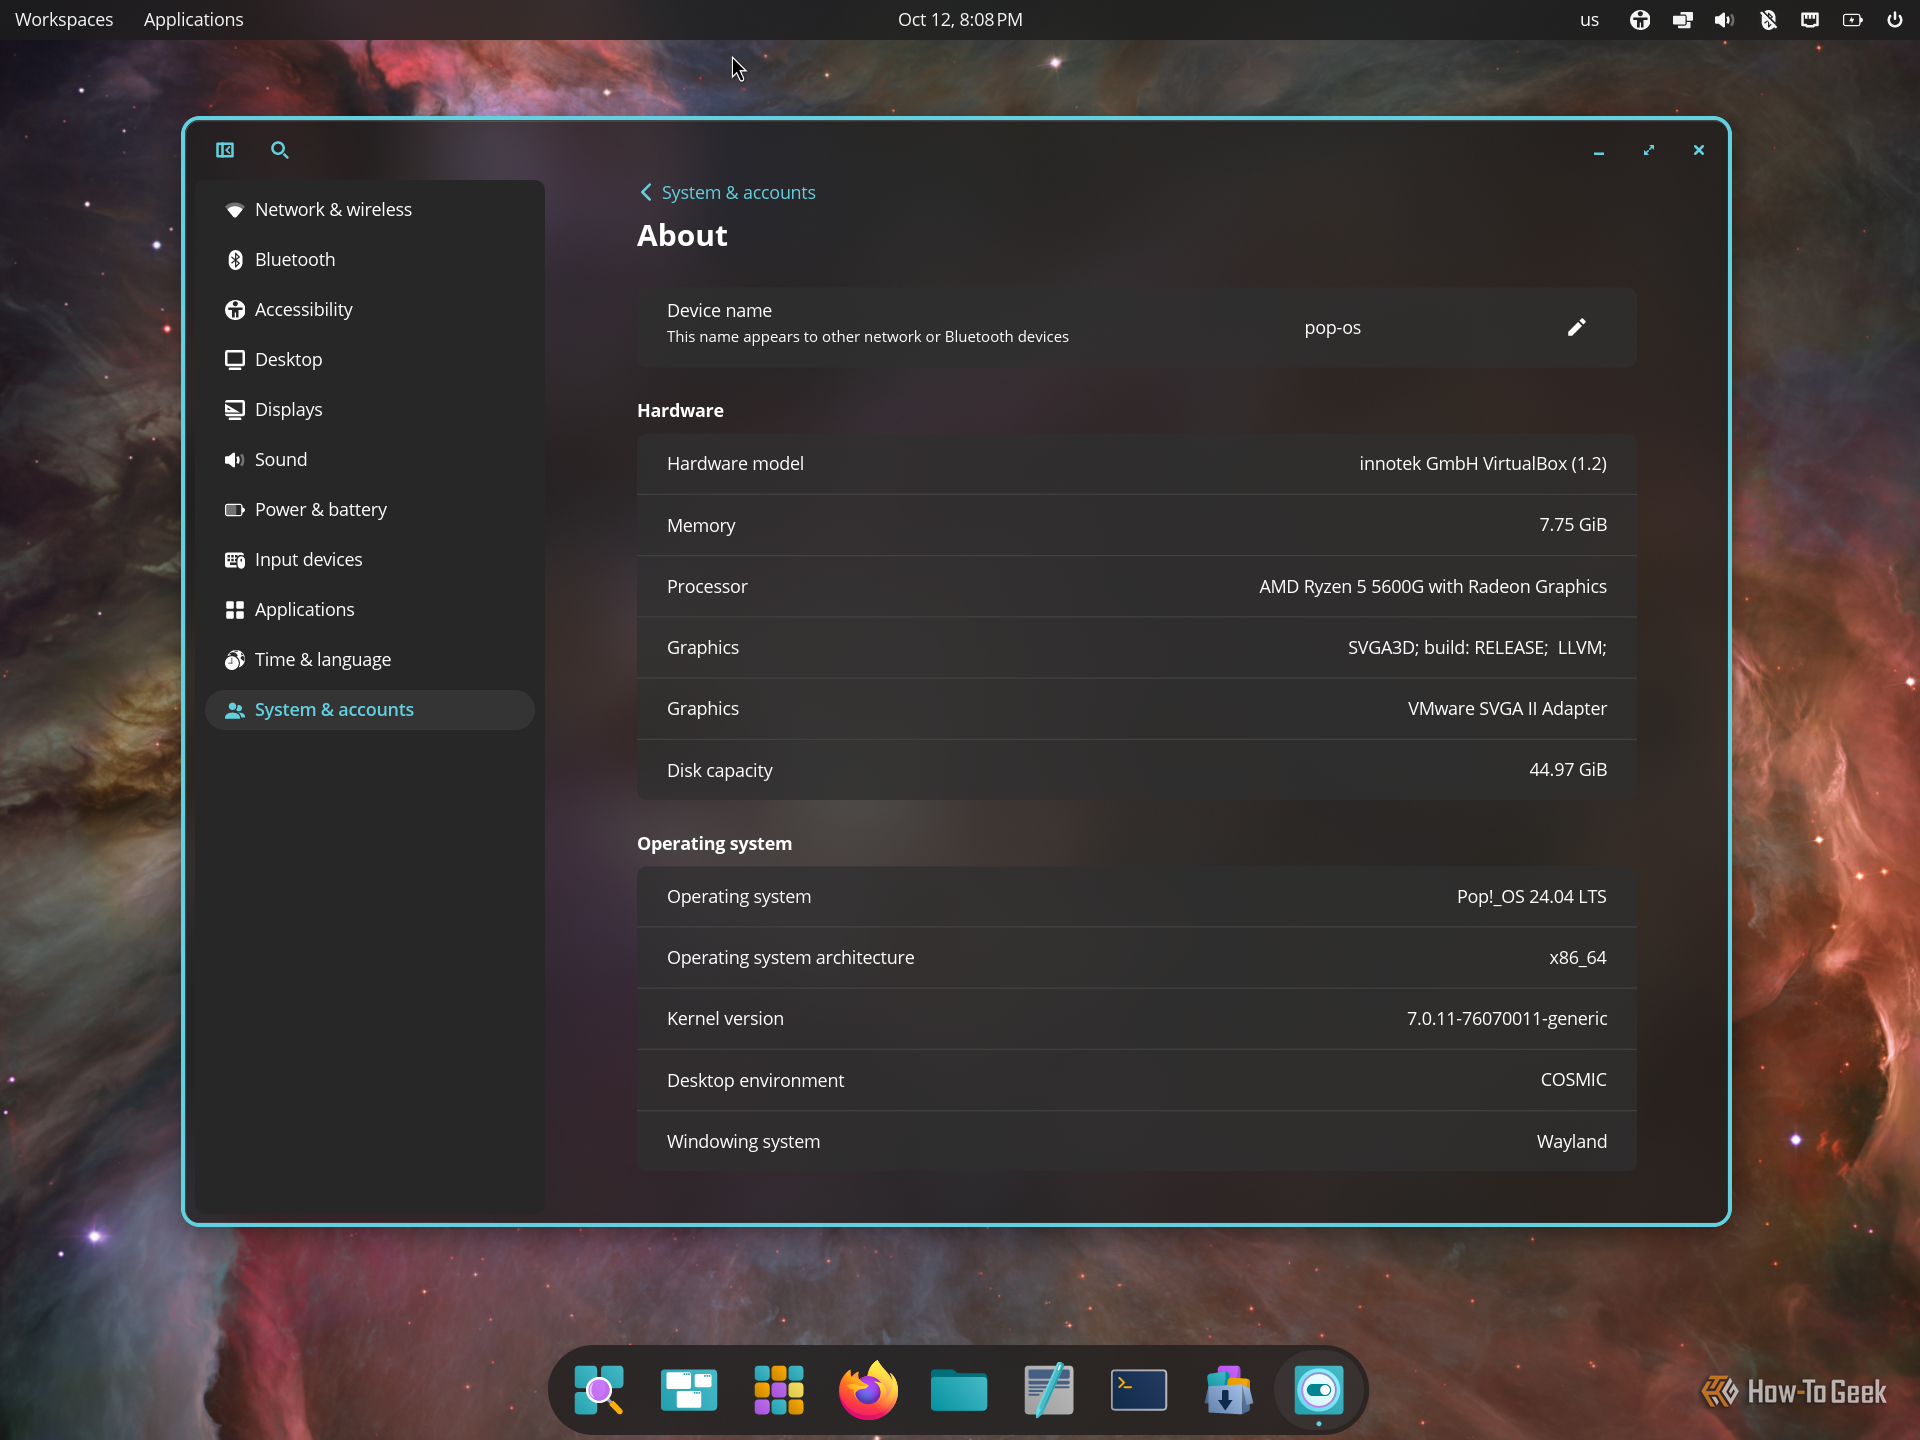The height and width of the screenshot is (1440, 1920).
Task: Open Desktop settings page
Action: tap(370, 360)
